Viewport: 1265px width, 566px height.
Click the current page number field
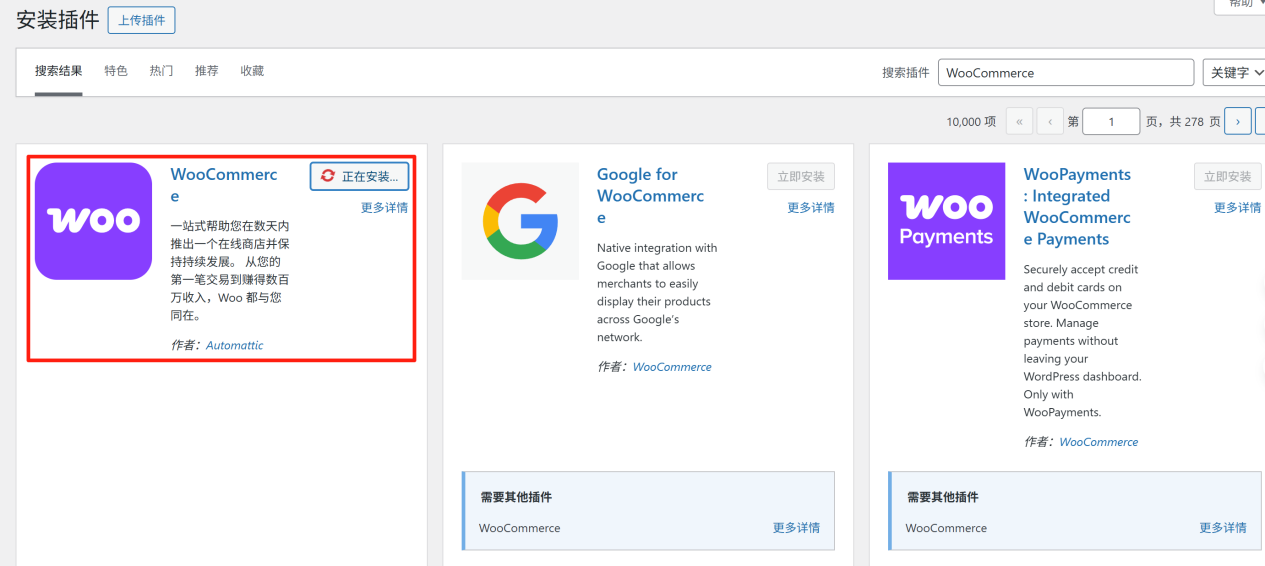click(x=1111, y=121)
